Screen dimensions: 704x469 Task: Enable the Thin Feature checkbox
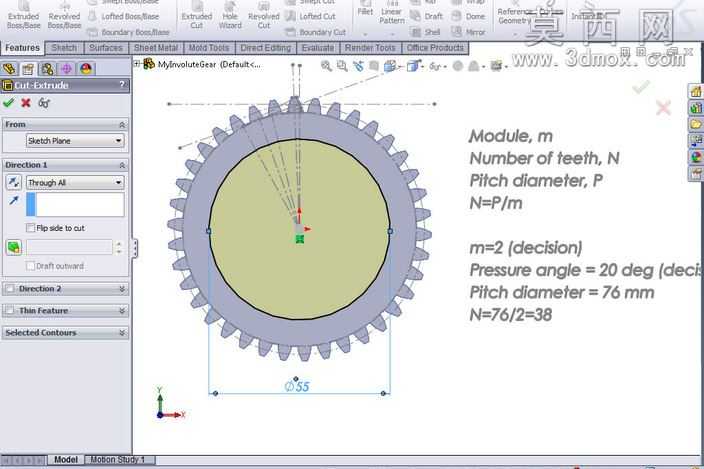coord(10,311)
